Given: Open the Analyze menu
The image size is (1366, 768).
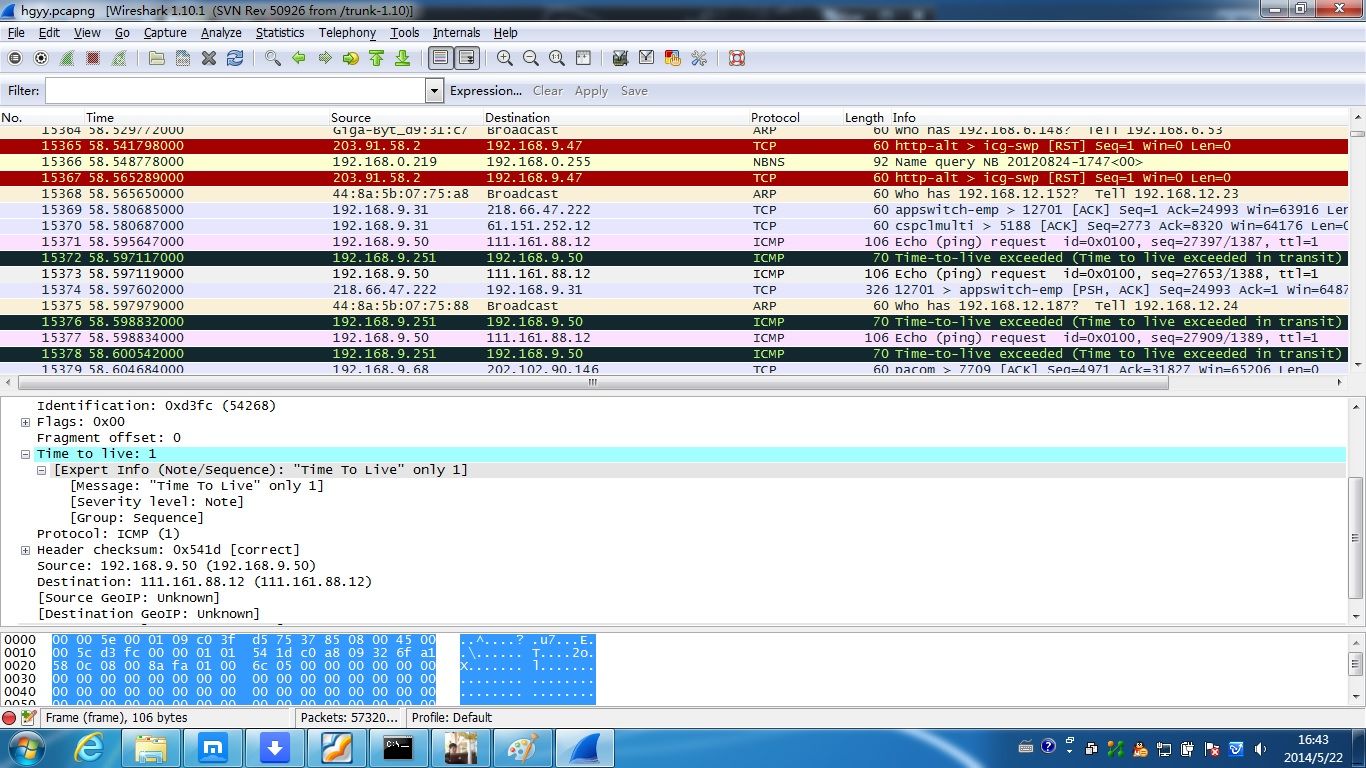Looking at the screenshot, I should [221, 33].
